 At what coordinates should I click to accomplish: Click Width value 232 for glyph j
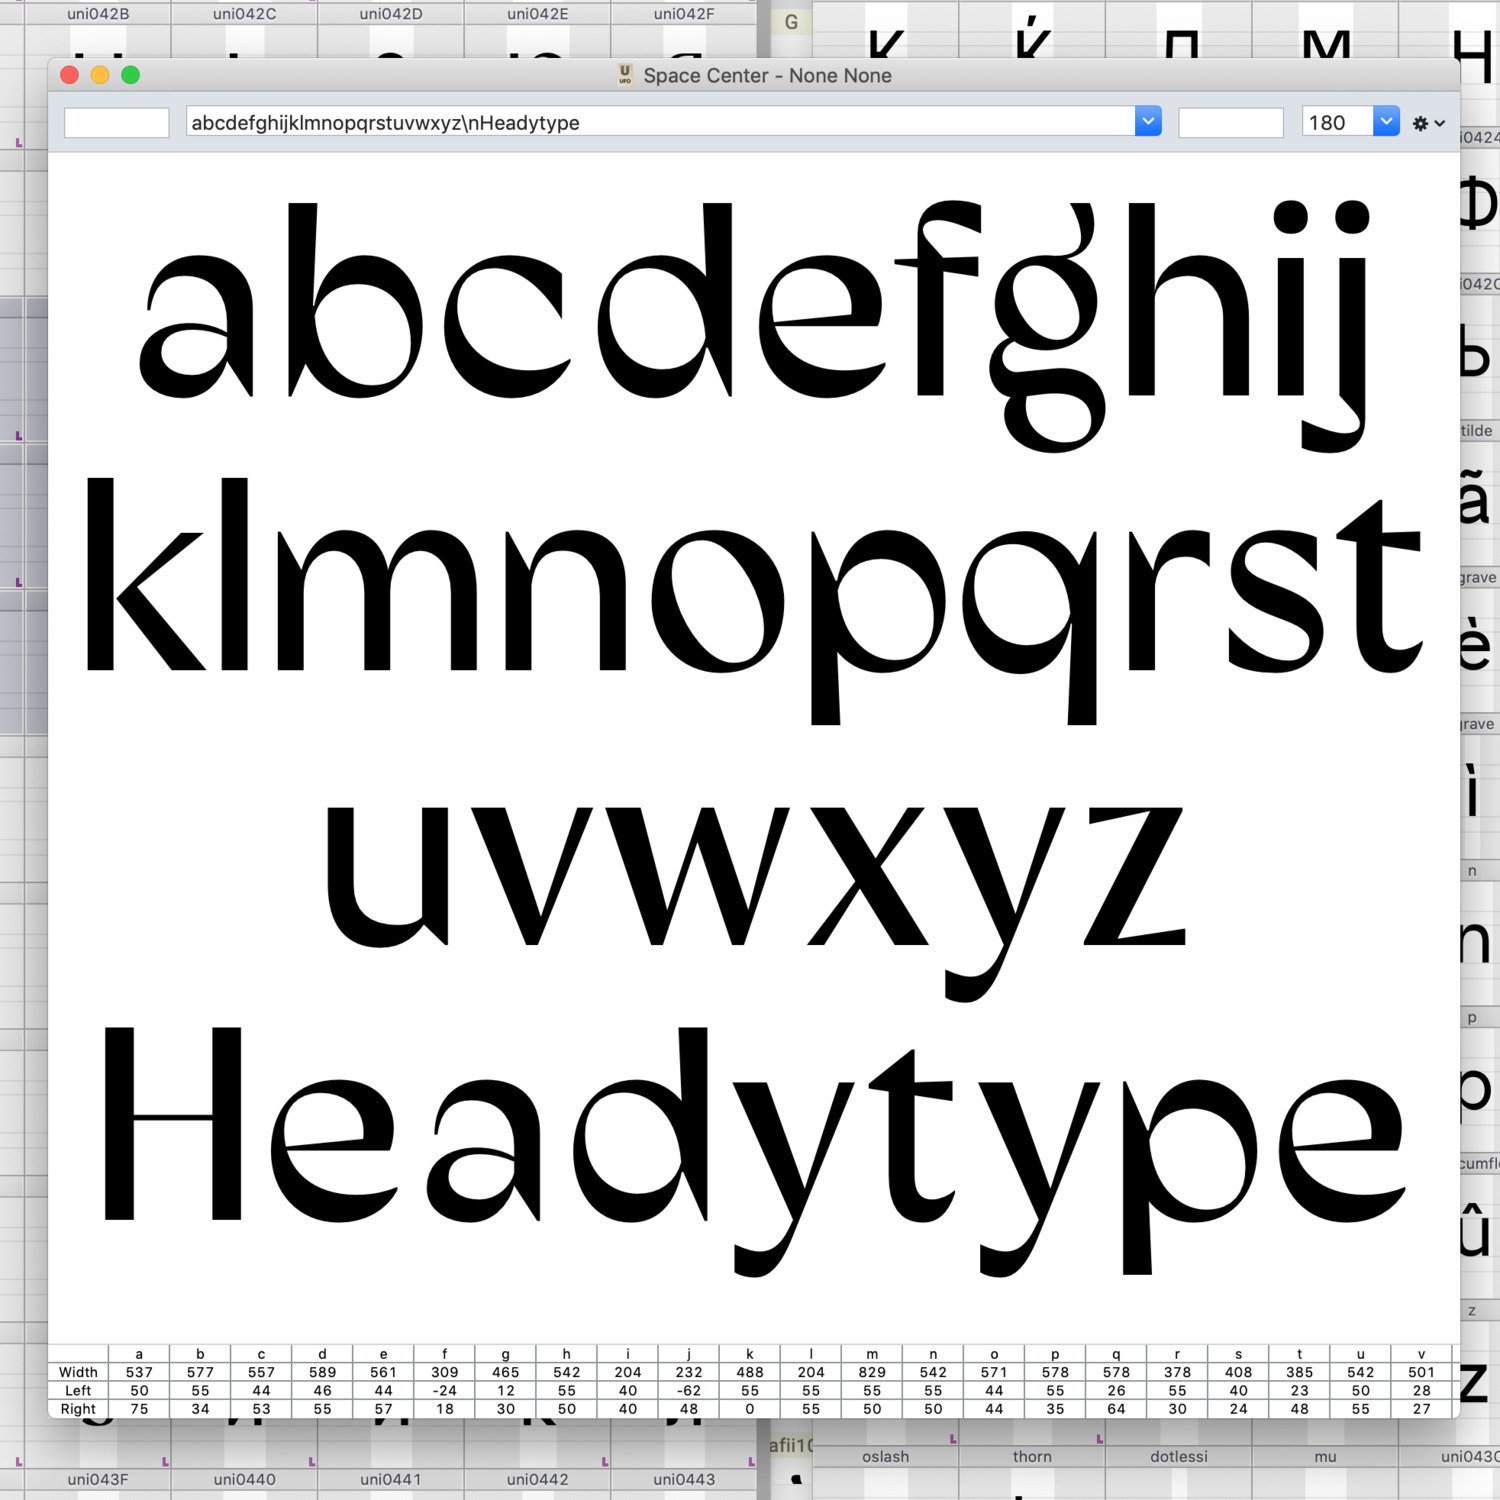(x=689, y=1372)
